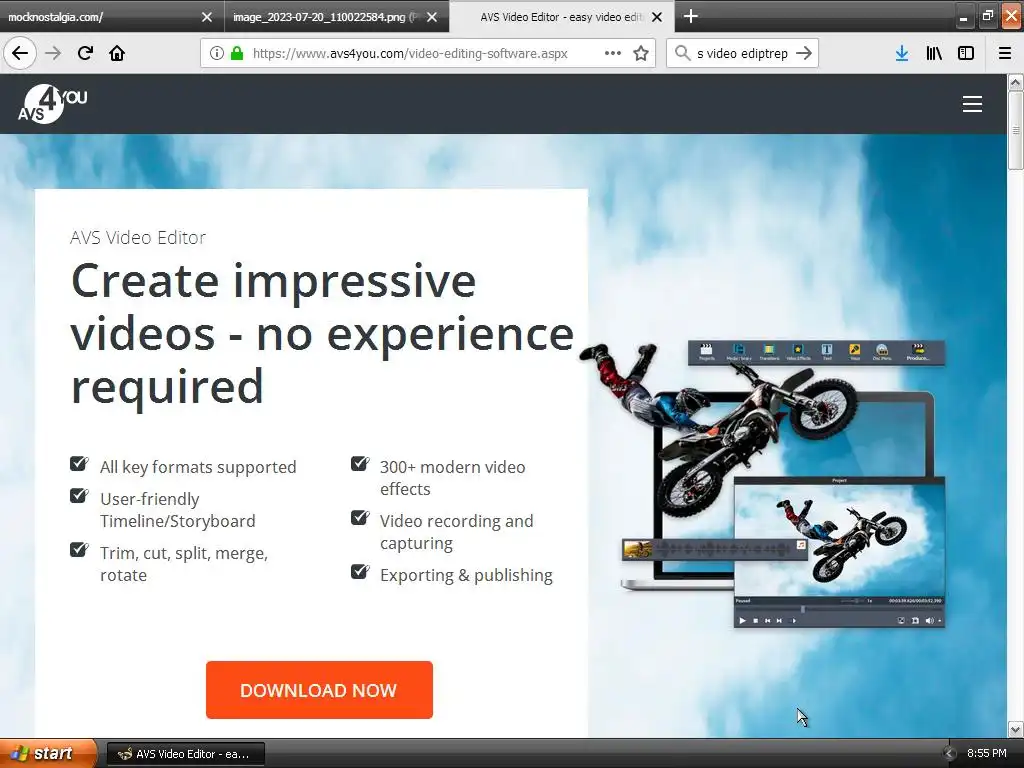Open page actions three-dot menu
Screen dimensions: 1024x768
(x=613, y=53)
